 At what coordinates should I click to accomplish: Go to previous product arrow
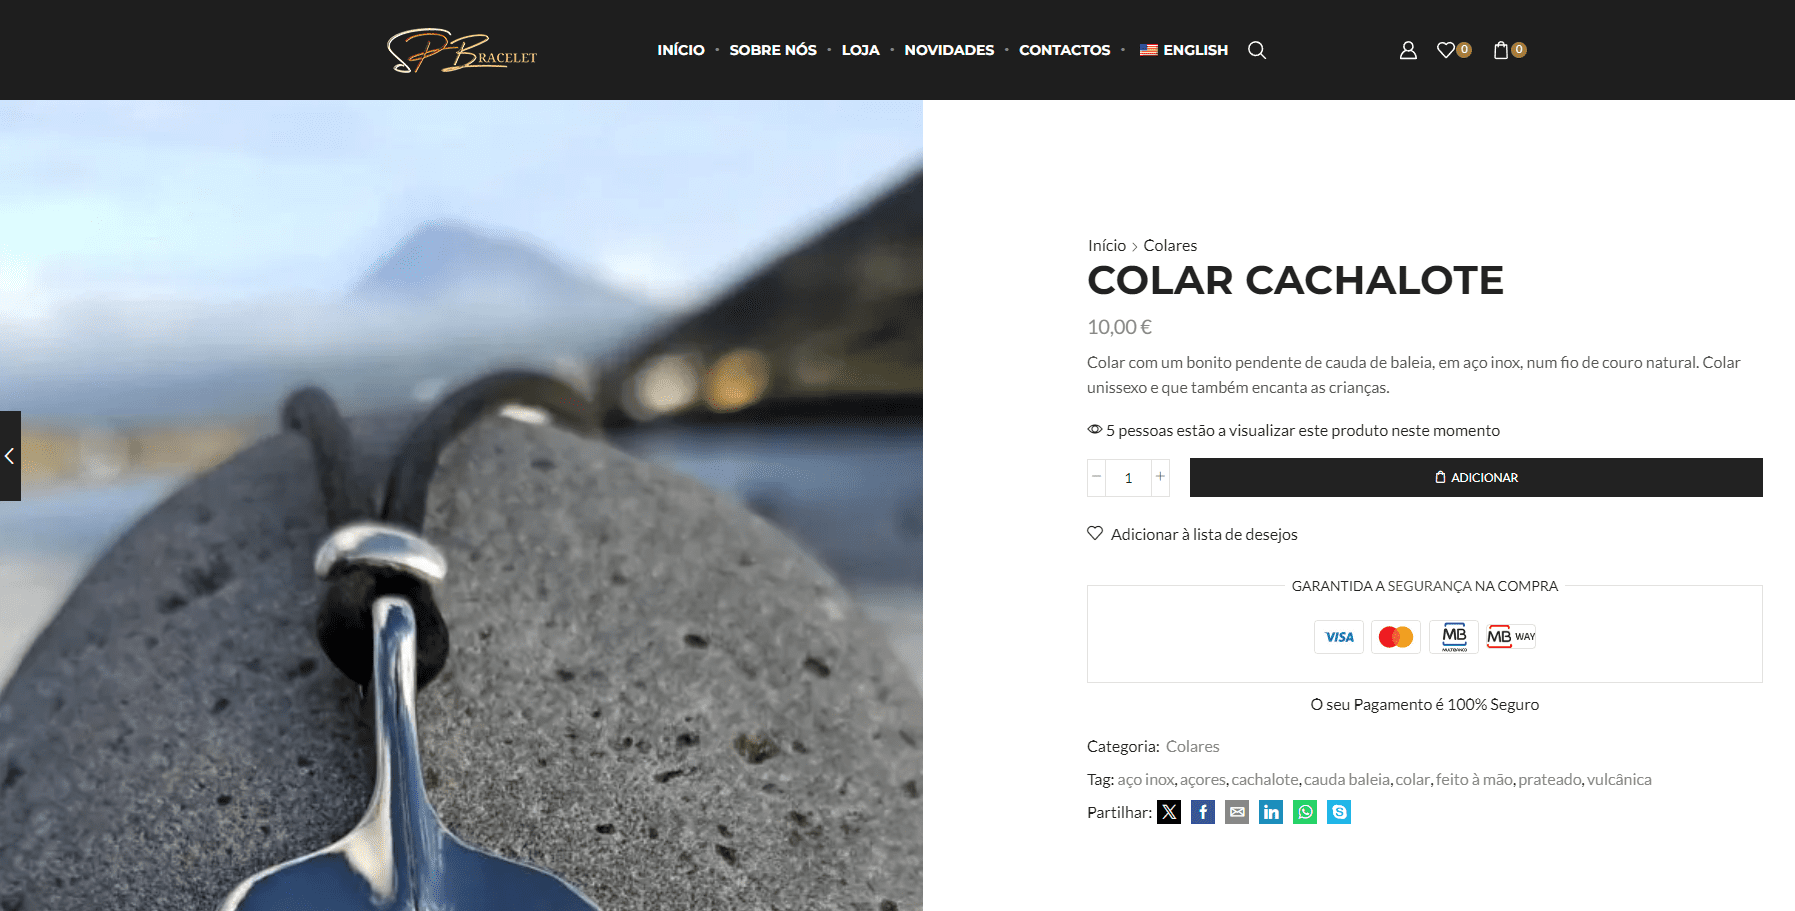coord(10,456)
